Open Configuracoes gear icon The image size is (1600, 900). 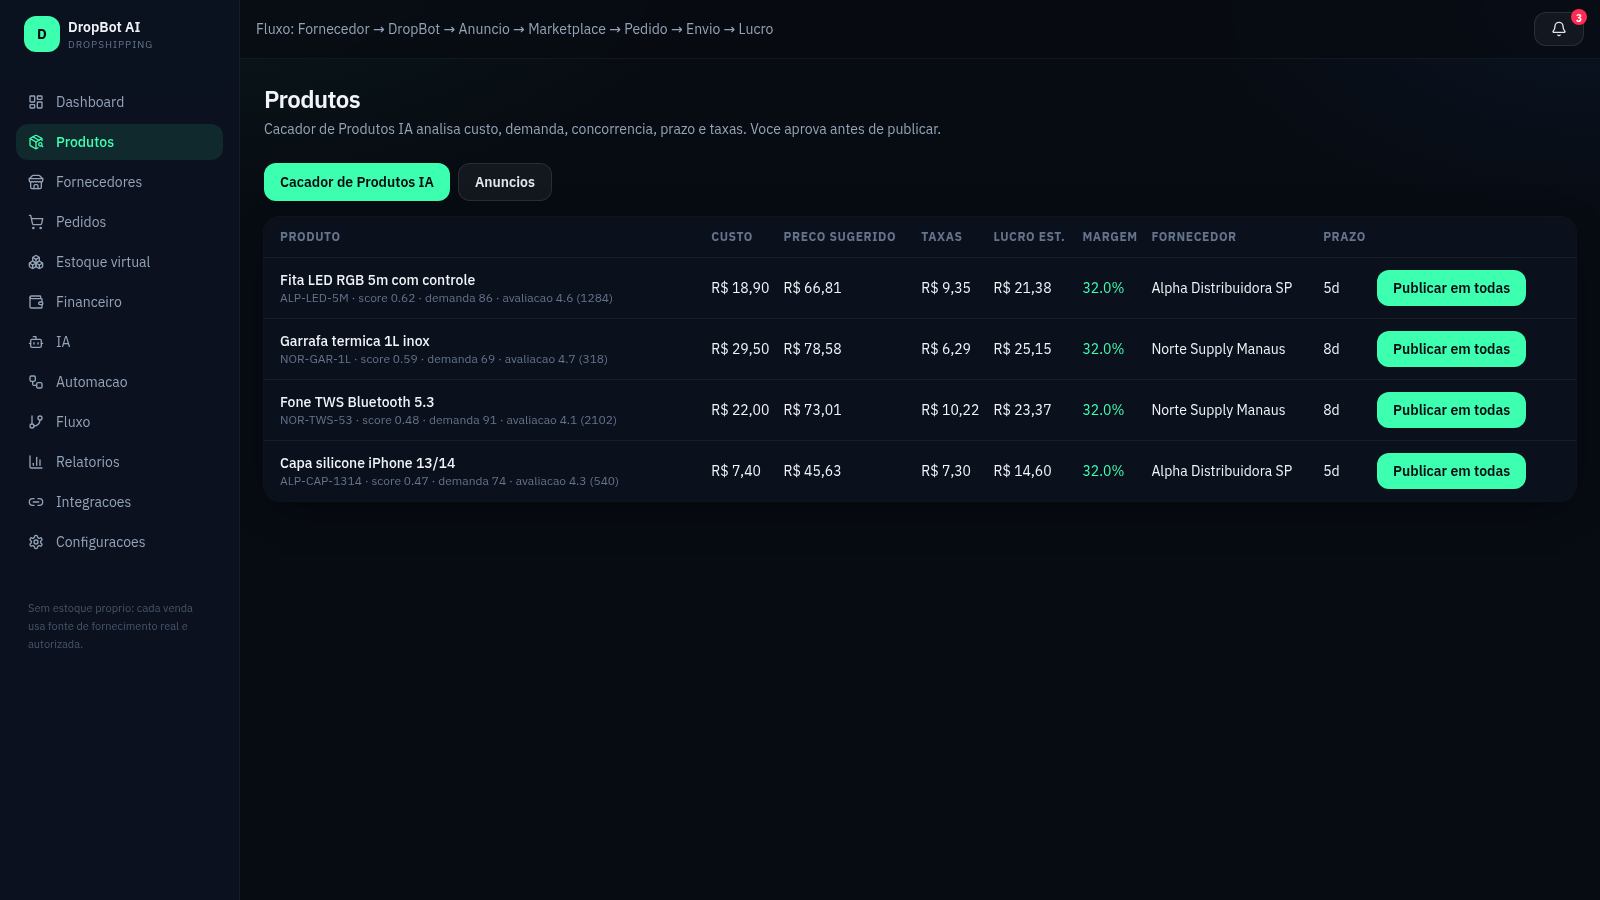[x=36, y=542]
